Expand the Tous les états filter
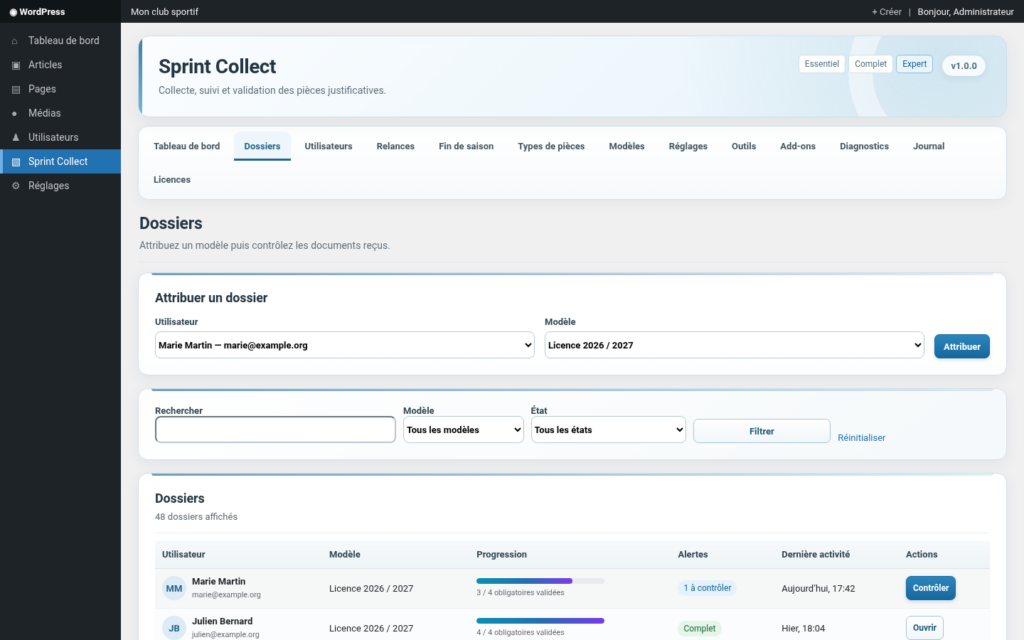This screenshot has width=1024, height=640. coord(608,430)
